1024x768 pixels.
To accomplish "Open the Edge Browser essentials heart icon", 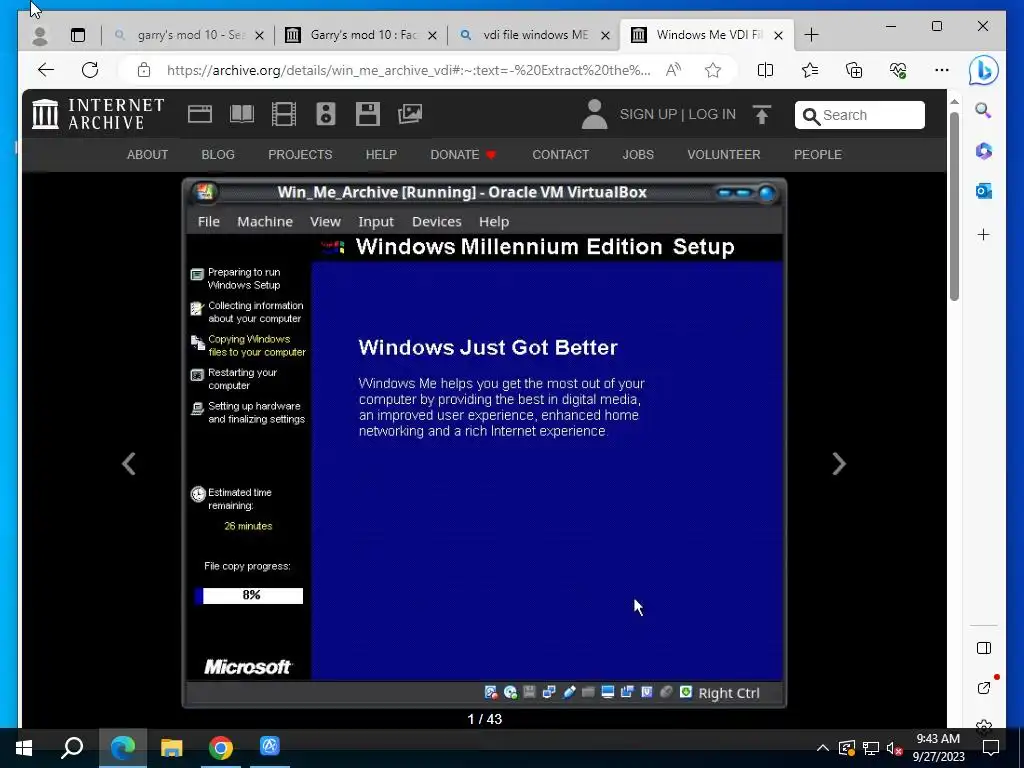I will pyautogui.click(x=898, y=70).
